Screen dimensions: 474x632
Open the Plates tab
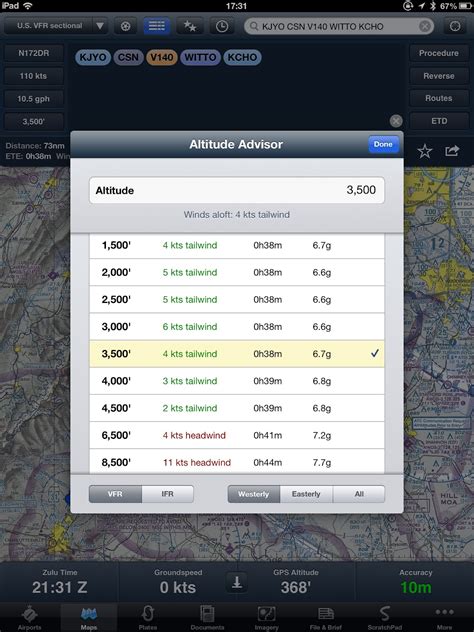point(148,617)
